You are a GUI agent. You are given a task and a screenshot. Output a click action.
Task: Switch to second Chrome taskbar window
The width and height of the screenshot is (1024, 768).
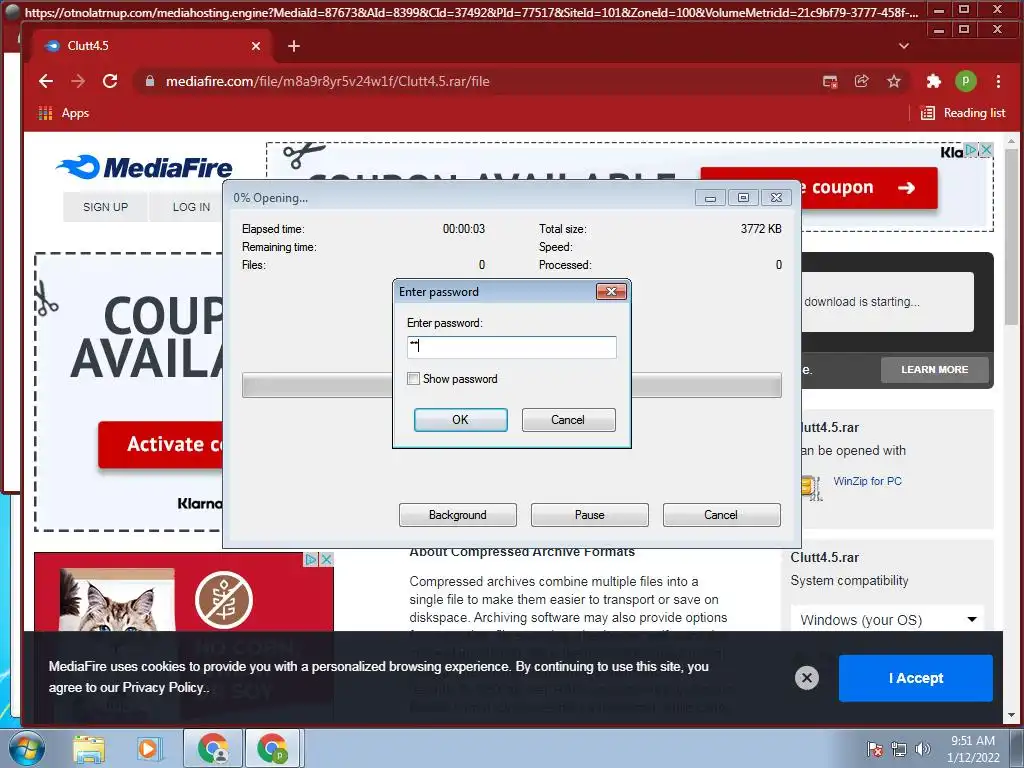click(x=272, y=748)
